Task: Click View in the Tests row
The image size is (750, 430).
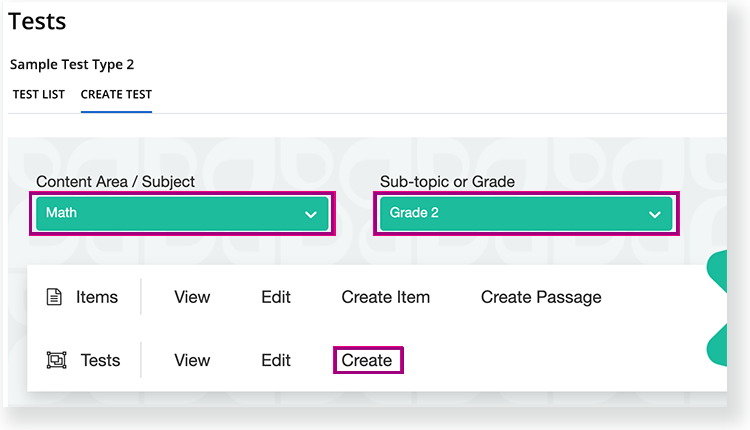Action: tap(192, 360)
